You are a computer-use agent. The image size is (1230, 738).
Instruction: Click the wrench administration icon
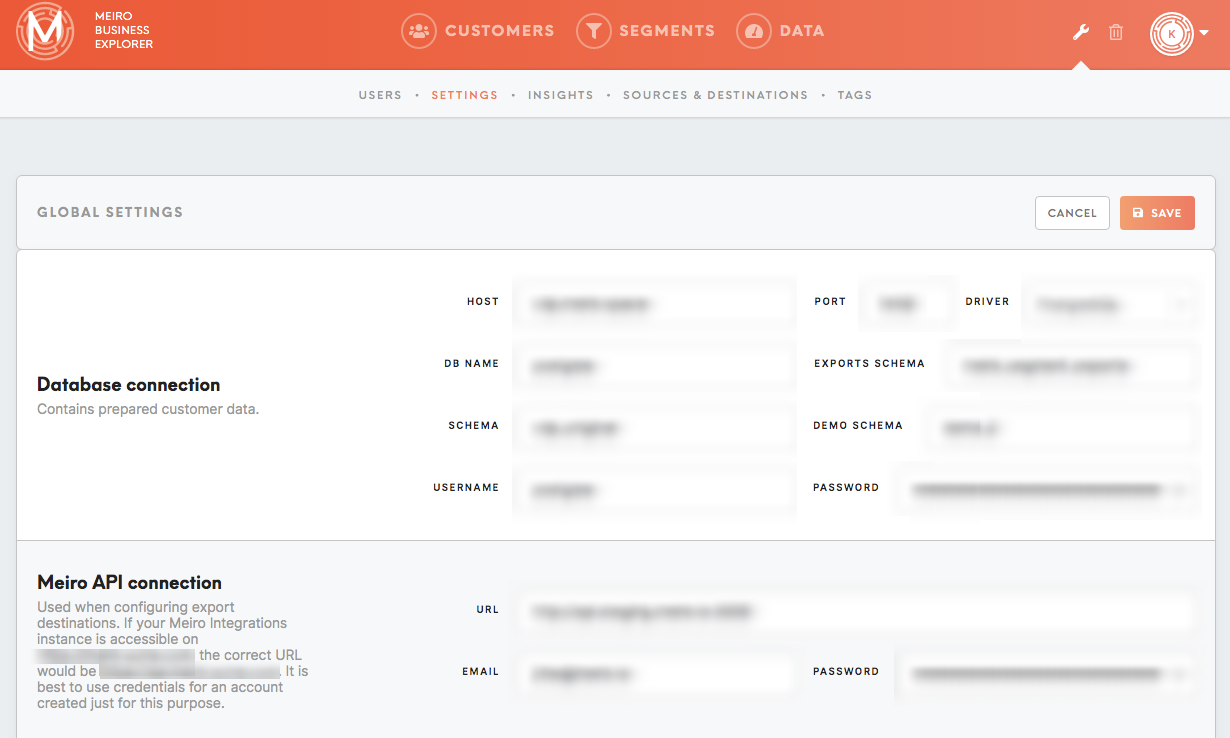click(1080, 32)
